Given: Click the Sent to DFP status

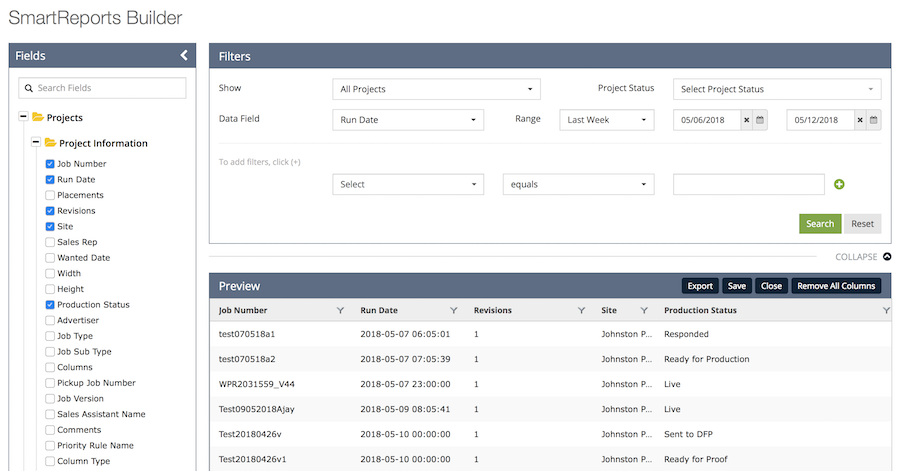Looking at the screenshot, I should pyautogui.click(x=688, y=434).
